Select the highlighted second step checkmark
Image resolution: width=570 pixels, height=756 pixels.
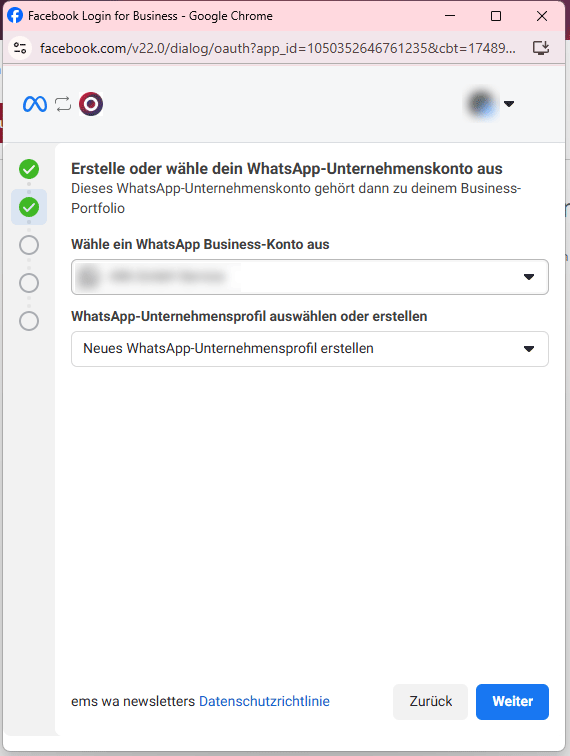[29, 207]
